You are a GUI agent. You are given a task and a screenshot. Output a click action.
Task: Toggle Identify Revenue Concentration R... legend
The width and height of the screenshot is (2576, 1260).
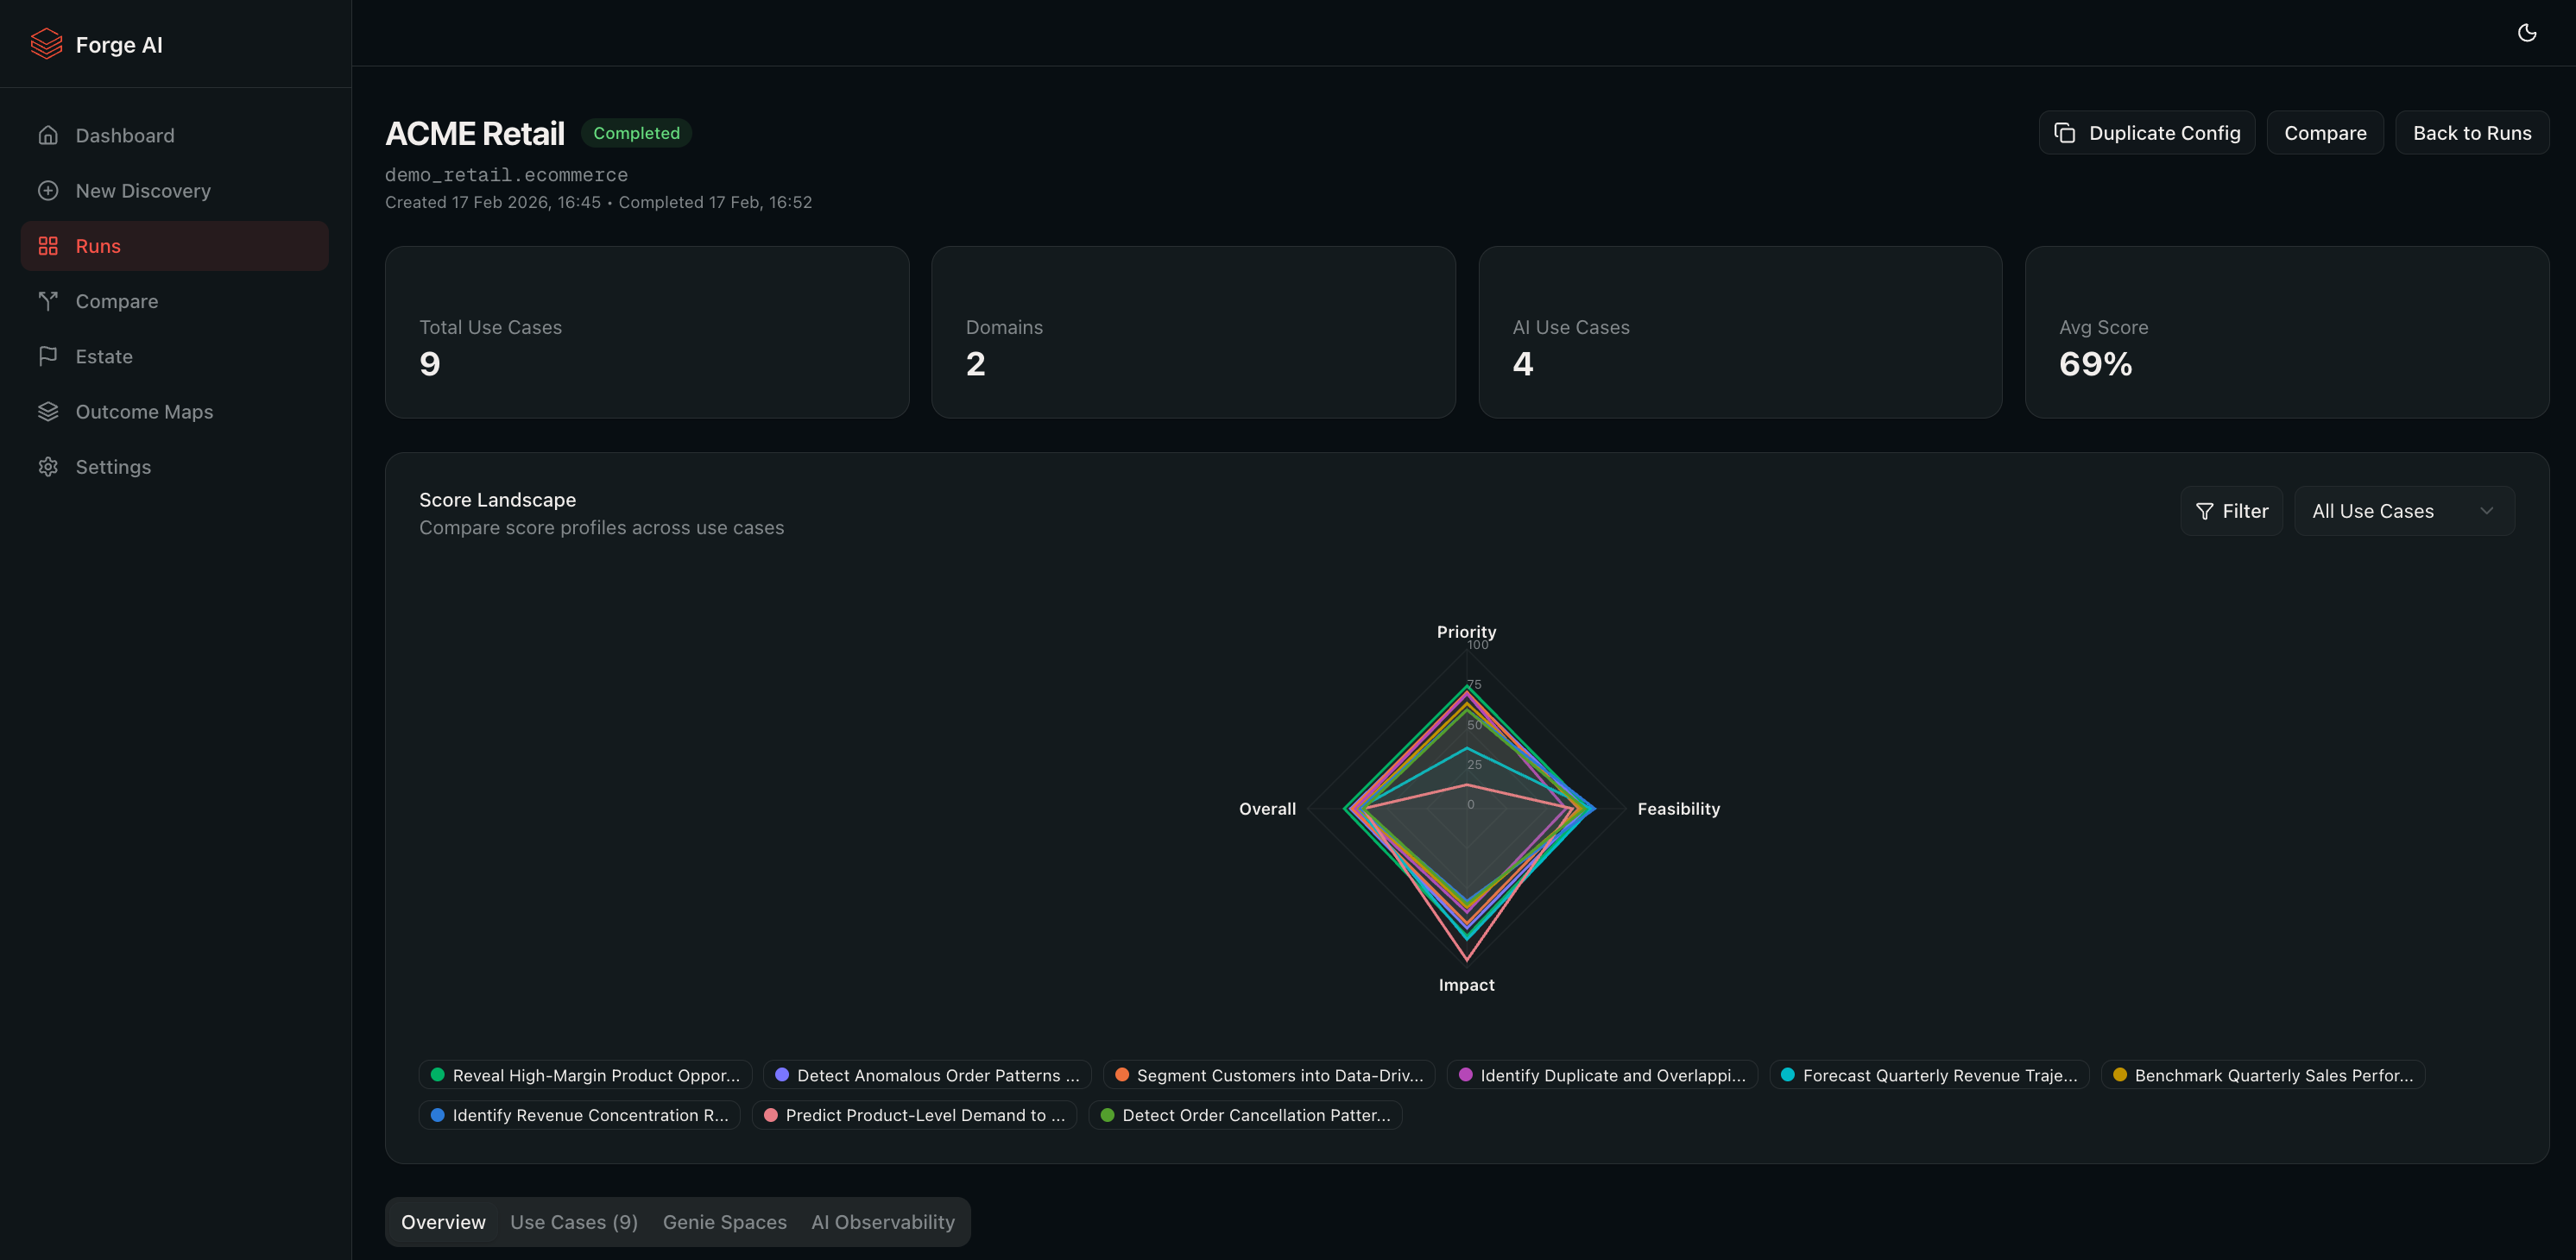tap(579, 1115)
